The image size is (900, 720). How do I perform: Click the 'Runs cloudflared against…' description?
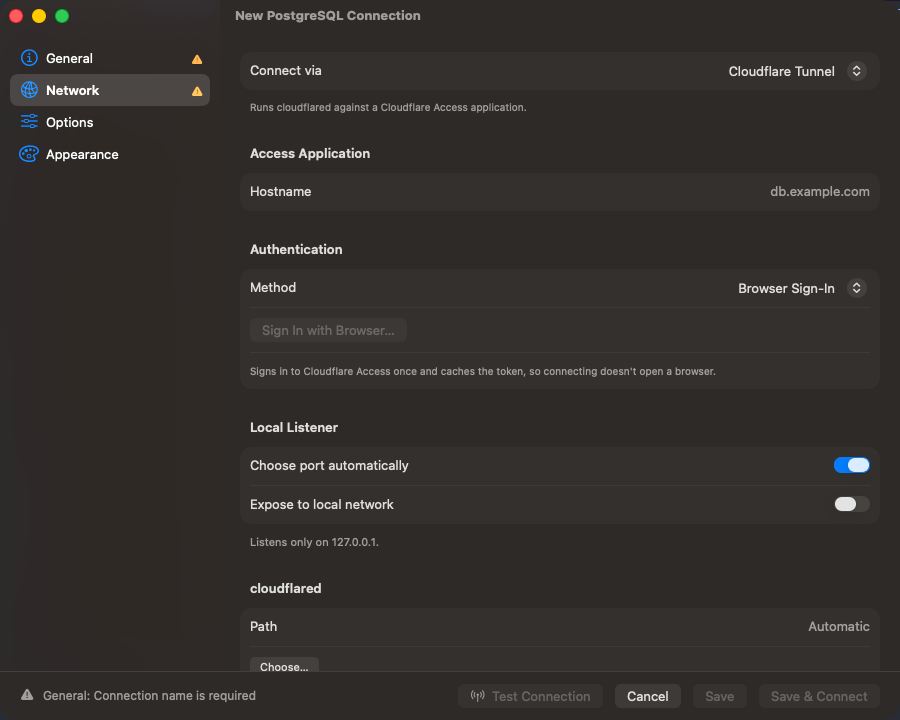point(388,107)
